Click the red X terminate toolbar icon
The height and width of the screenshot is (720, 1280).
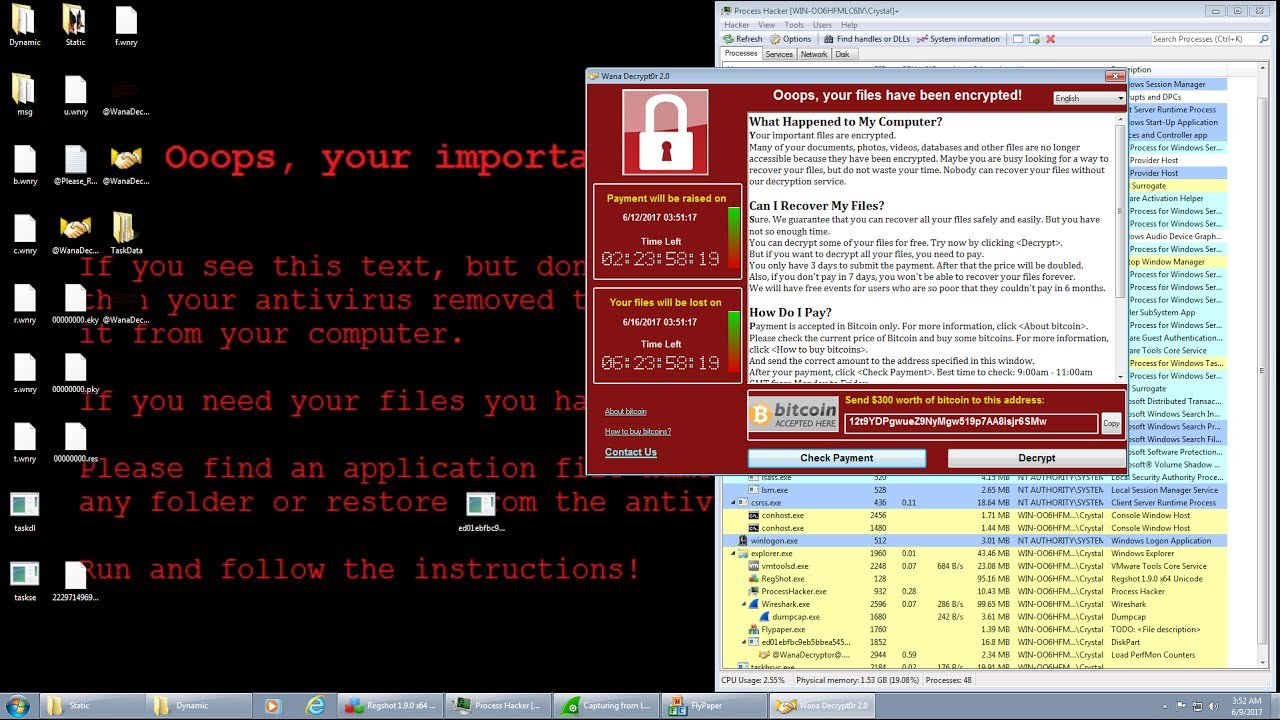click(x=1050, y=39)
